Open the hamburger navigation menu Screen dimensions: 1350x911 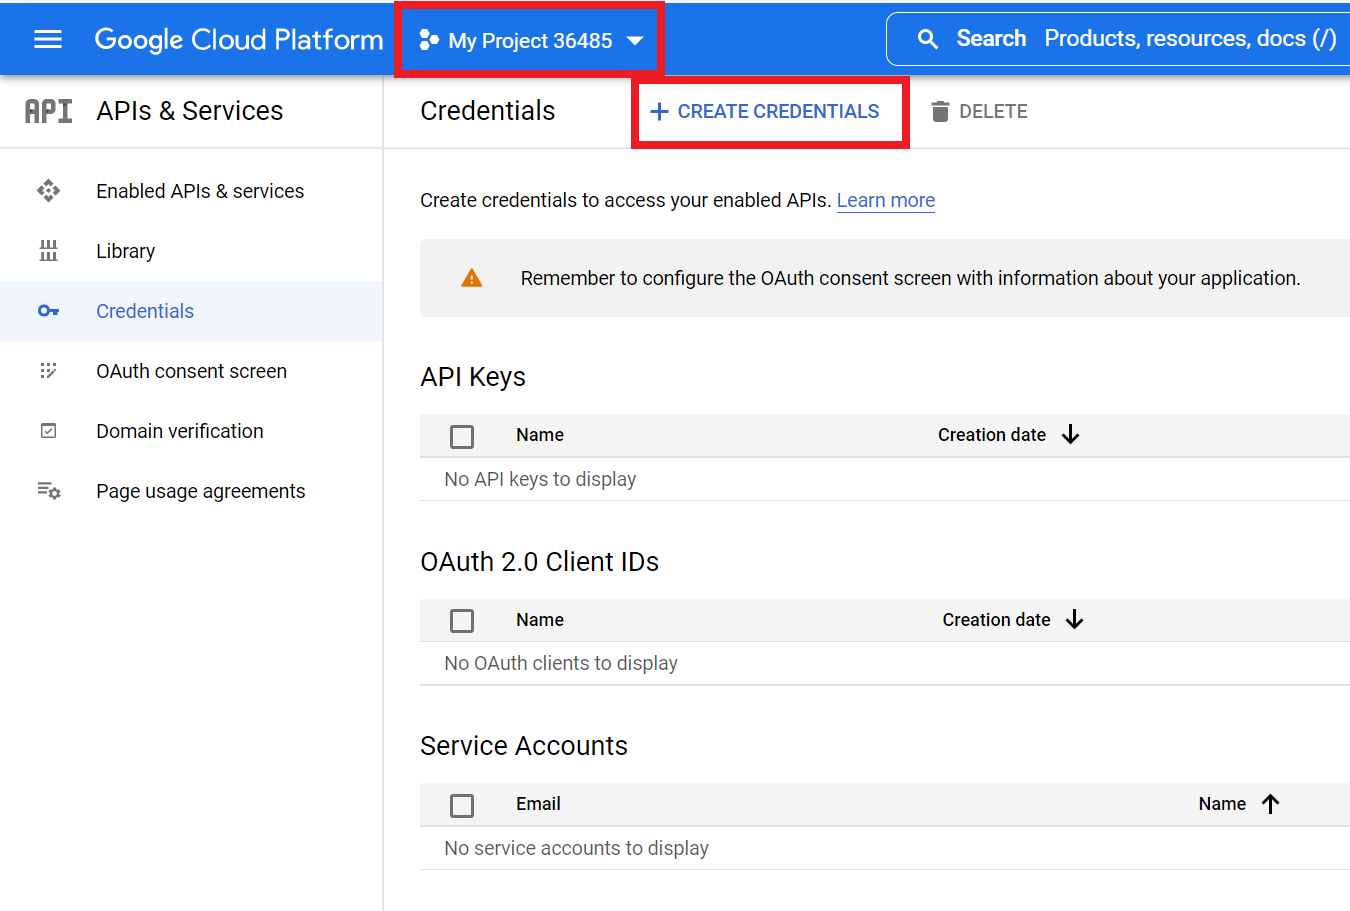pos(48,39)
